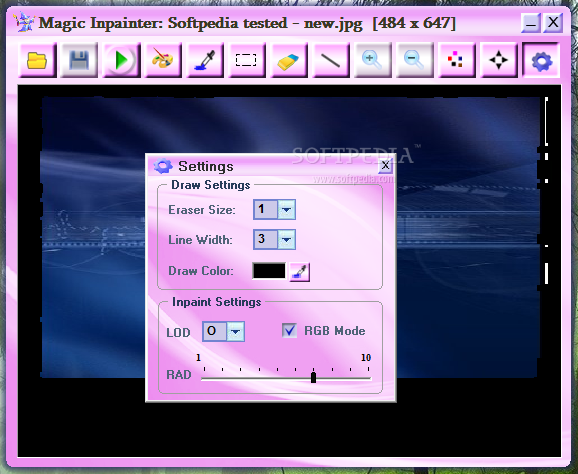Click the black Draw Color swatch
Image resolution: width=578 pixels, height=474 pixels.
[x=269, y=271]
